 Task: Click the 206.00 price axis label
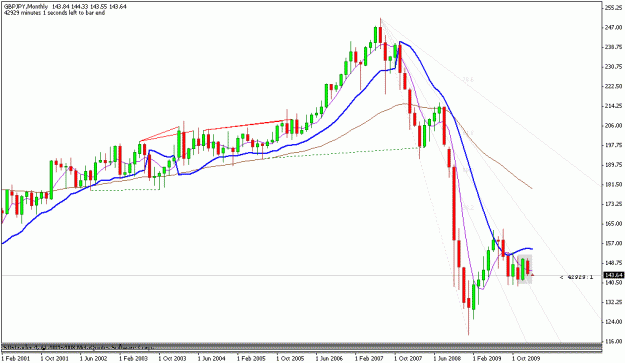pos(614,126)
